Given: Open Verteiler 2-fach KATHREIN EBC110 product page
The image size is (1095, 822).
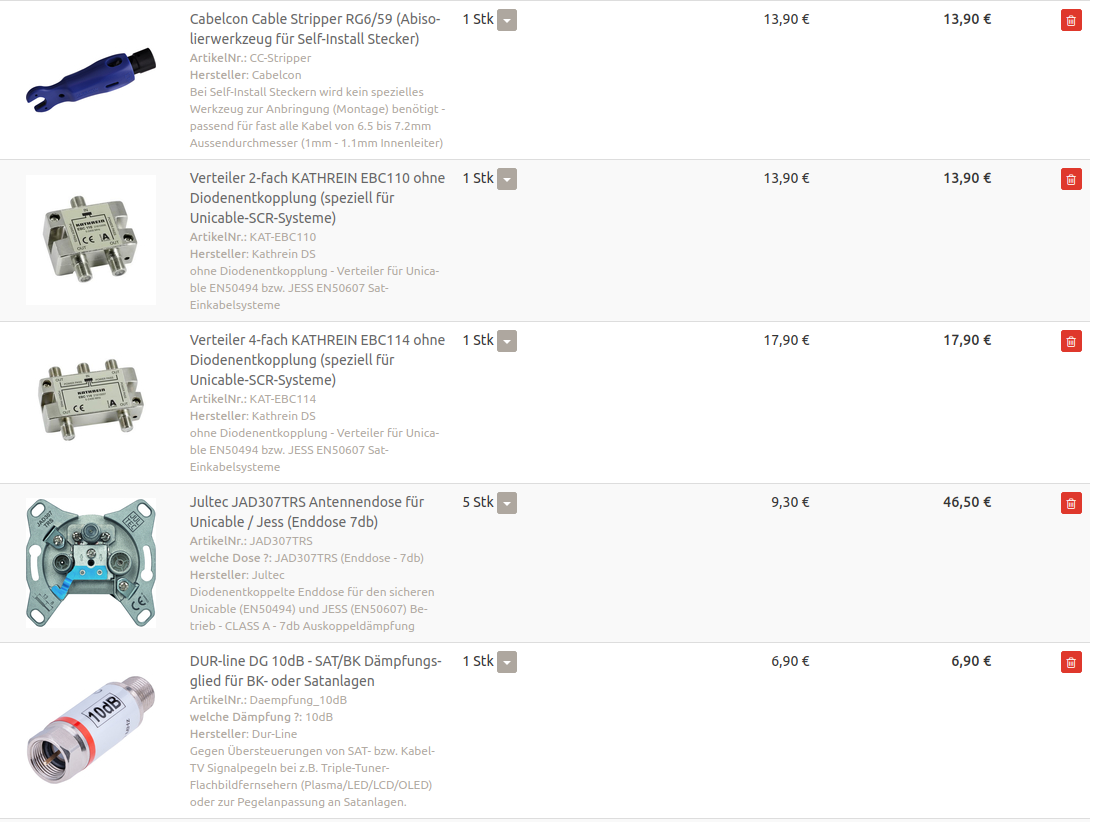Looking at the screenshot, I should pos(317,198).
